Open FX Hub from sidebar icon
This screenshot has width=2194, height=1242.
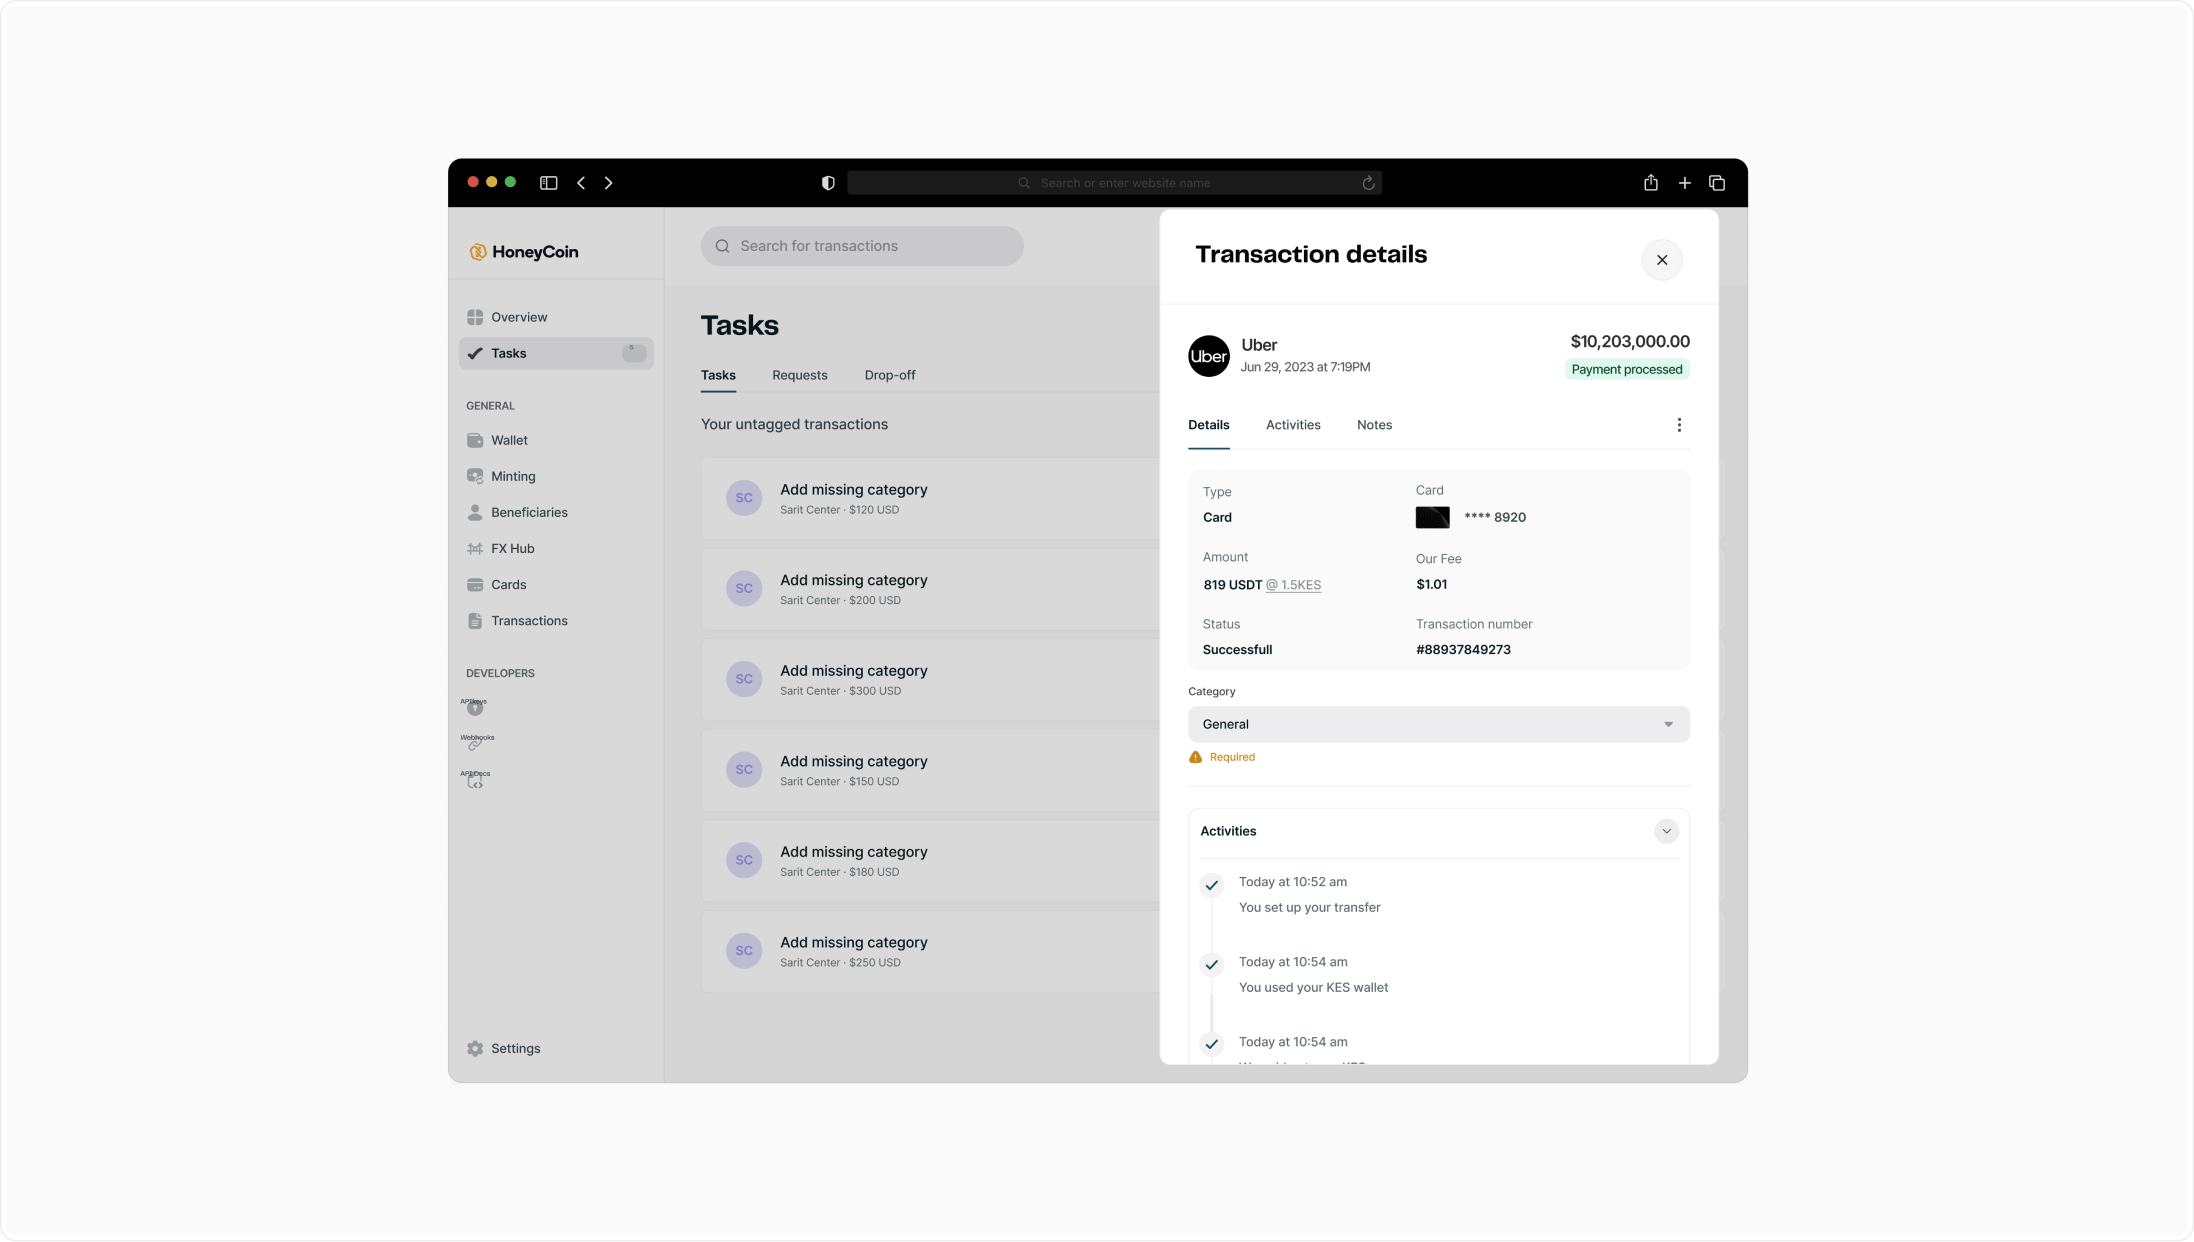(475, 548)
